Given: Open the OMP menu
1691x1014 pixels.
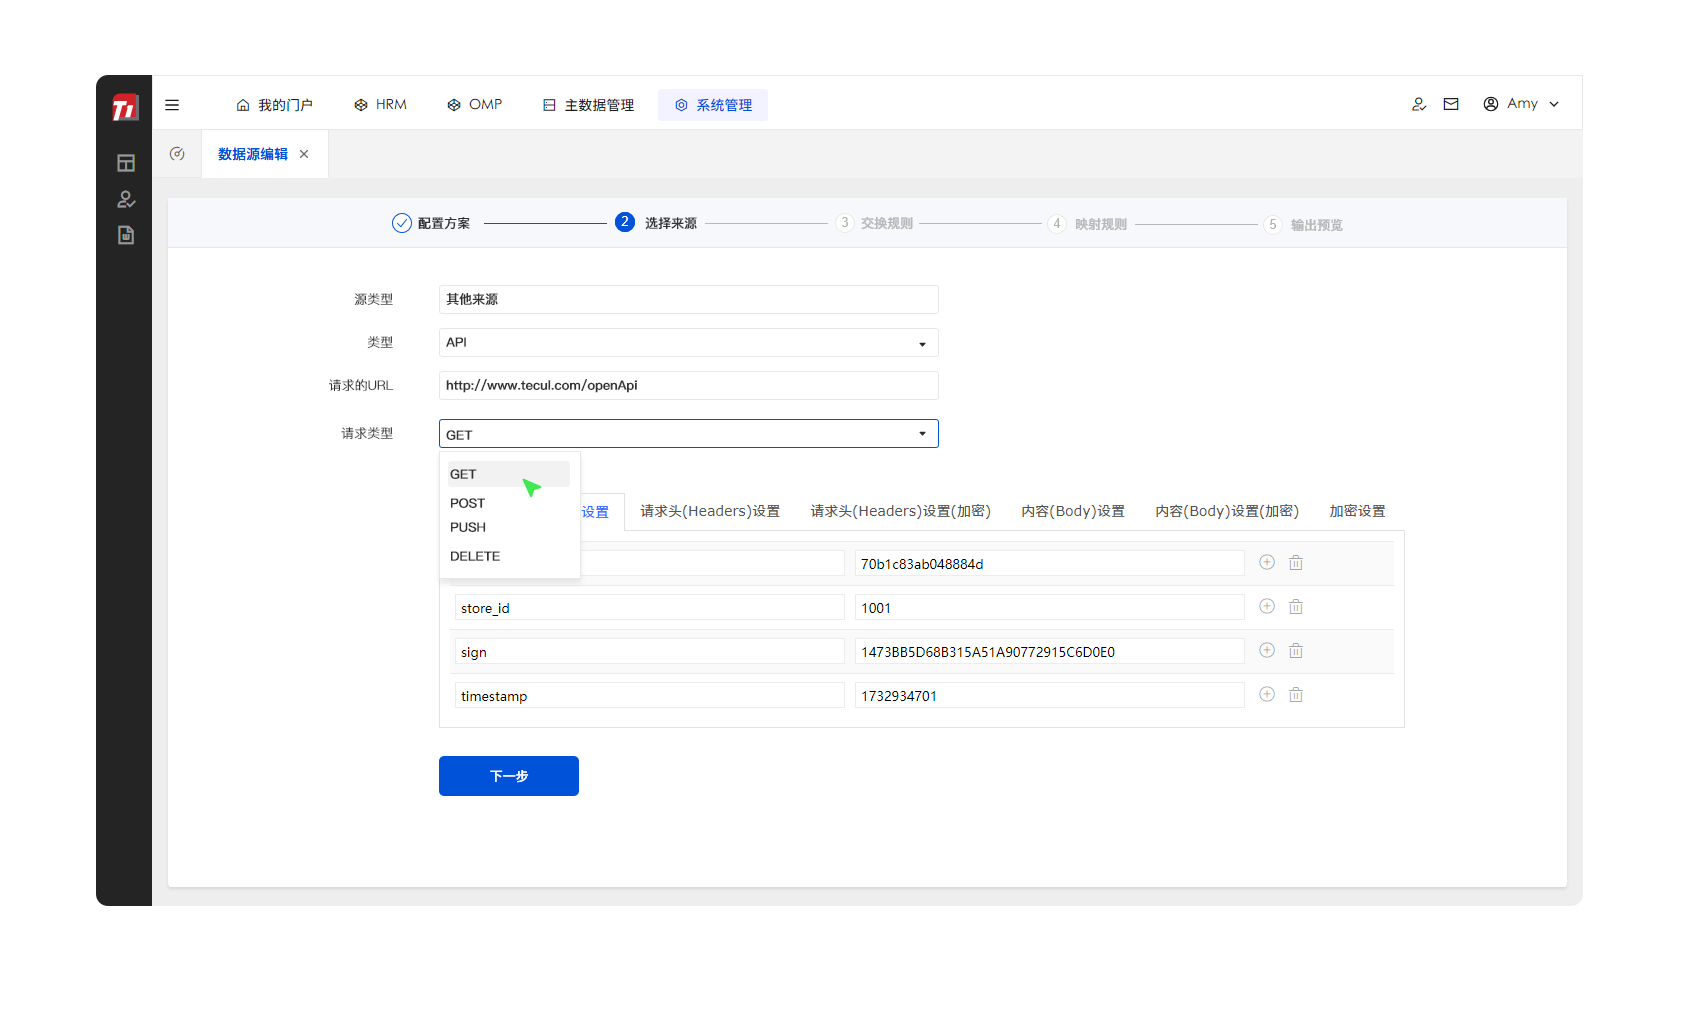Looking at the screenshot, I should tap(475, 105).
